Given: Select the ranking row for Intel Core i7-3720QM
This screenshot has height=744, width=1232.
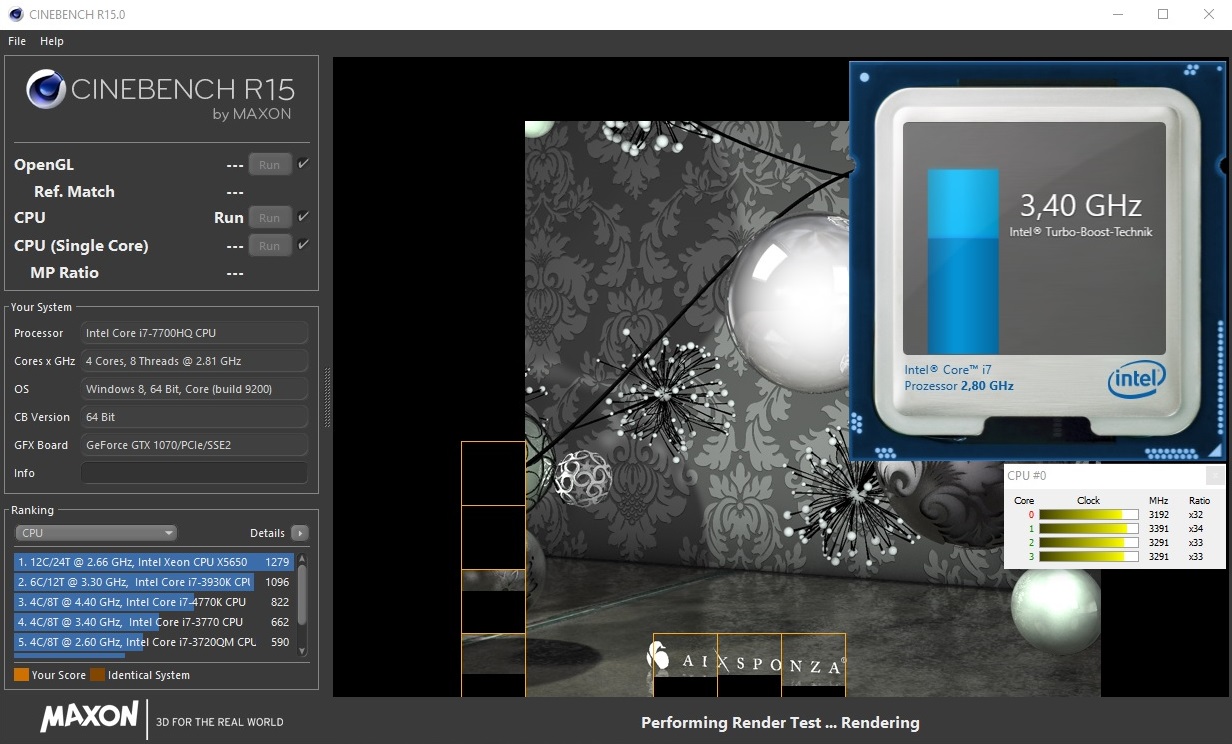Looking at the screenshot, I should pyautogui.click(x=154, y=642).
